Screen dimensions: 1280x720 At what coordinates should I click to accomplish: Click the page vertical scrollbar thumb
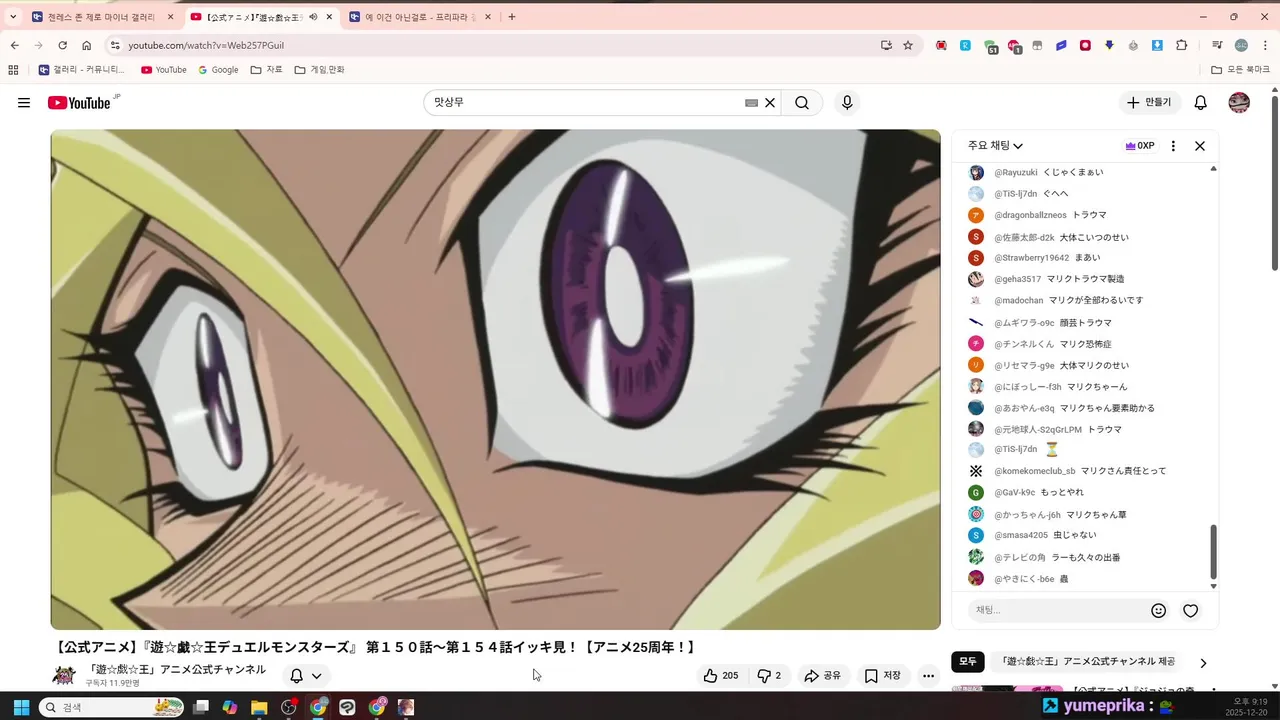(x=1275, y=184)
